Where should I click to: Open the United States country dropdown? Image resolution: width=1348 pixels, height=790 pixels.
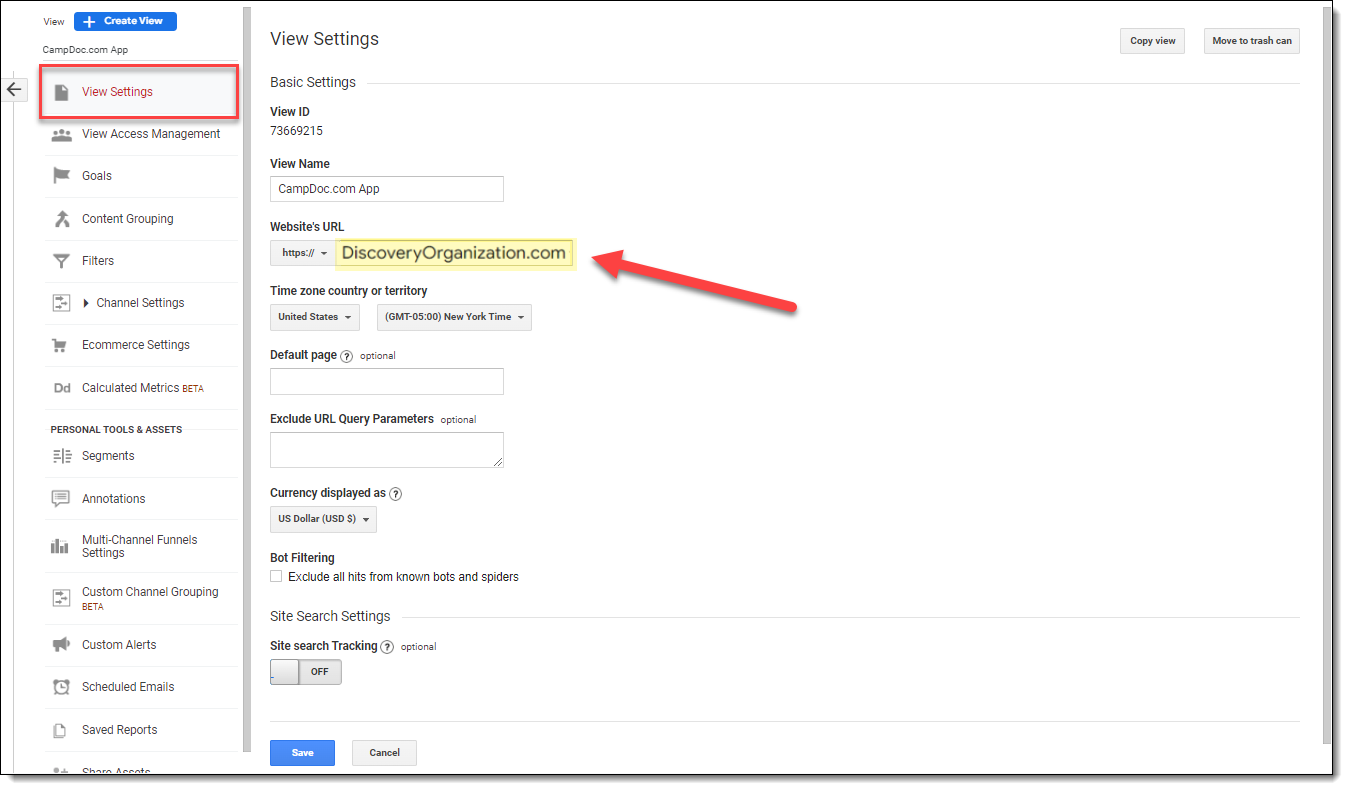pos(315,317)
